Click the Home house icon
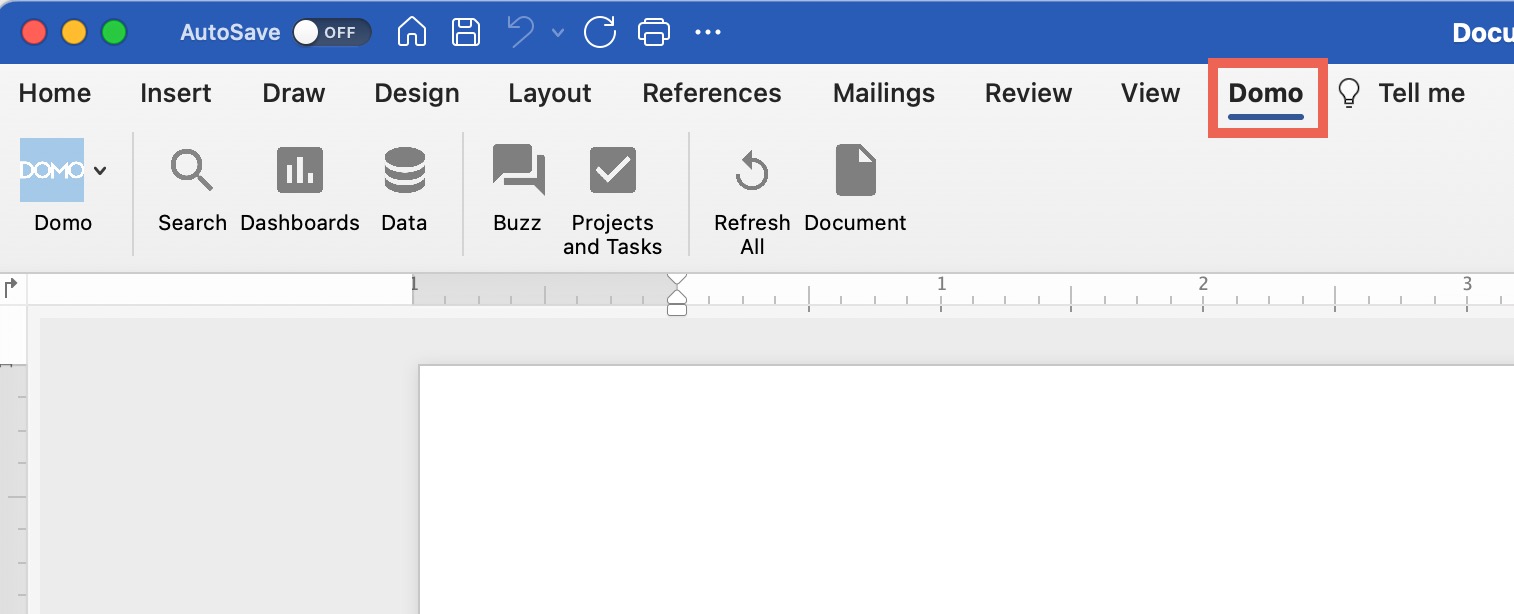Viewport: 1514px width, 614px height. coord(411,31)
